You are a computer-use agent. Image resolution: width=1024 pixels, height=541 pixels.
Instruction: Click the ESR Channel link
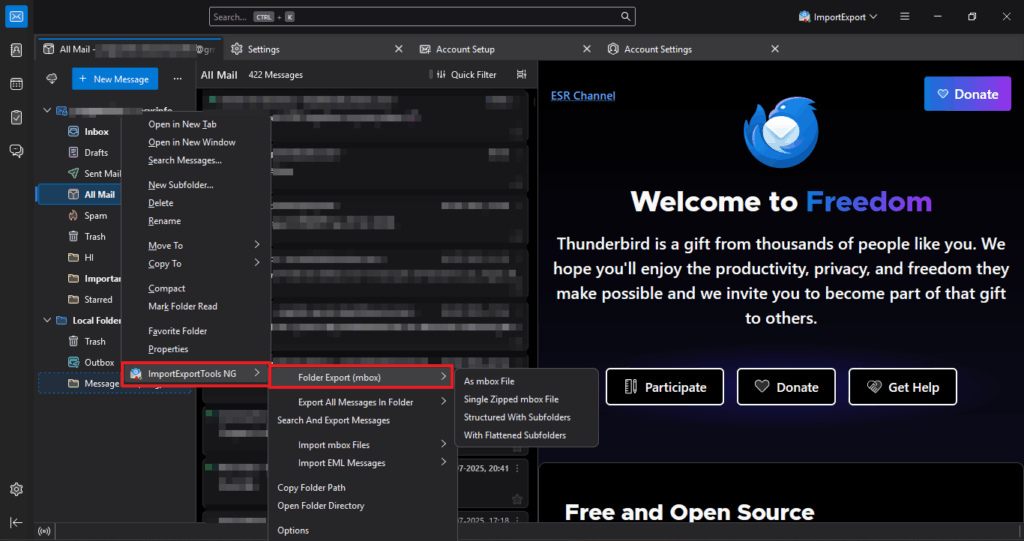pos(583,95)
